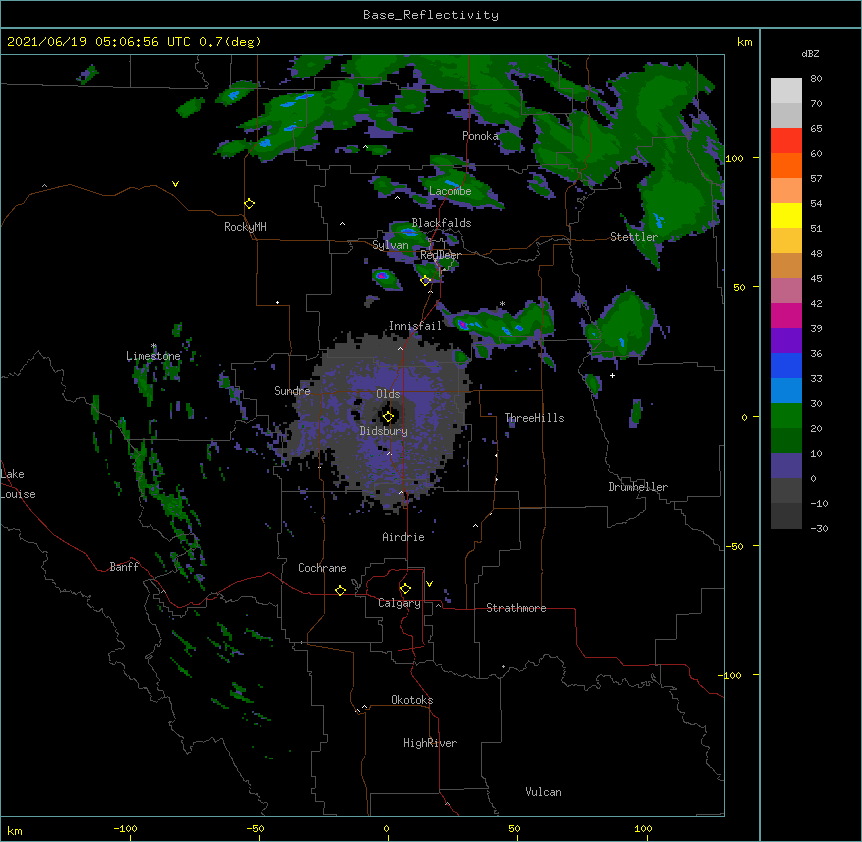Click the -30 value in the dBZ legend

(x=819, y=528)
